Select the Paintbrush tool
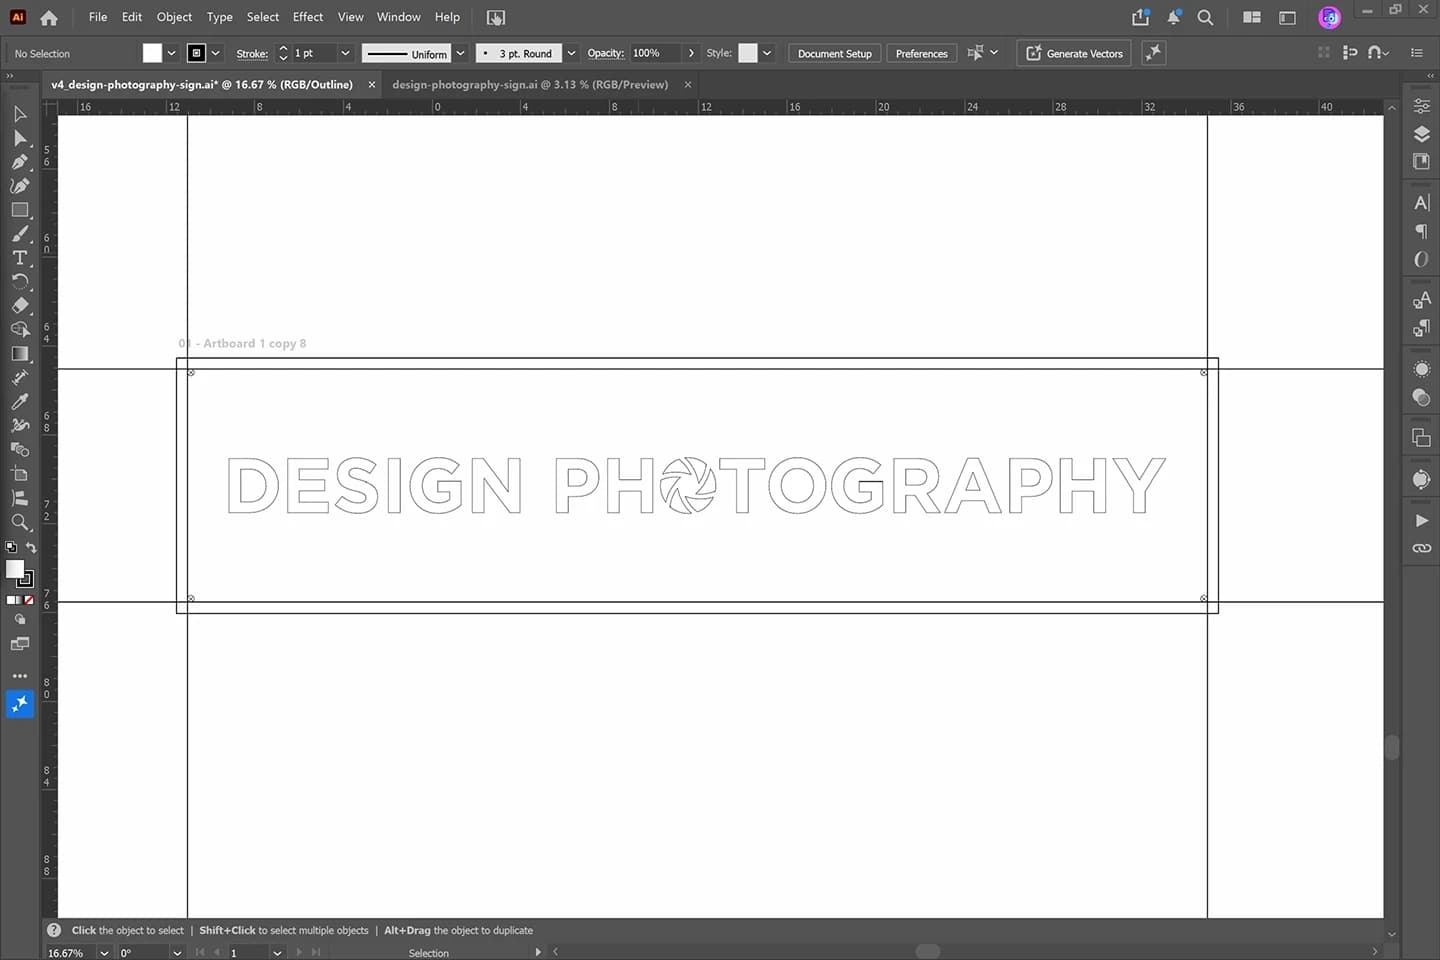 [x=19, y=234]
